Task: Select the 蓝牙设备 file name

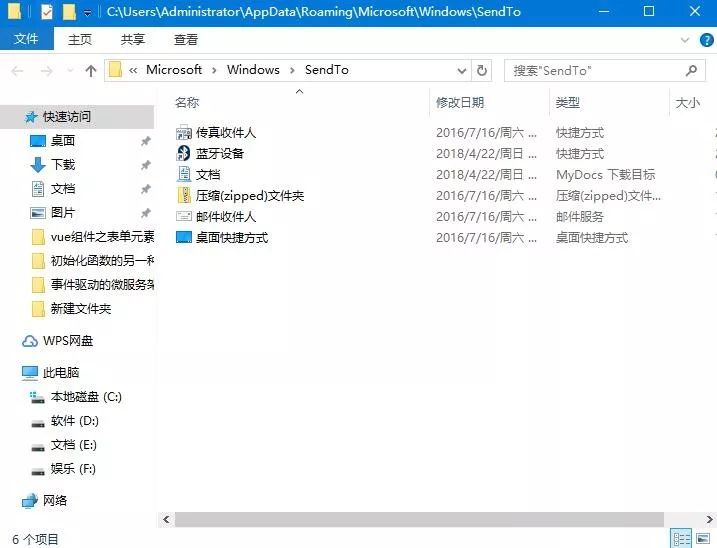Action: coord(220,154)
